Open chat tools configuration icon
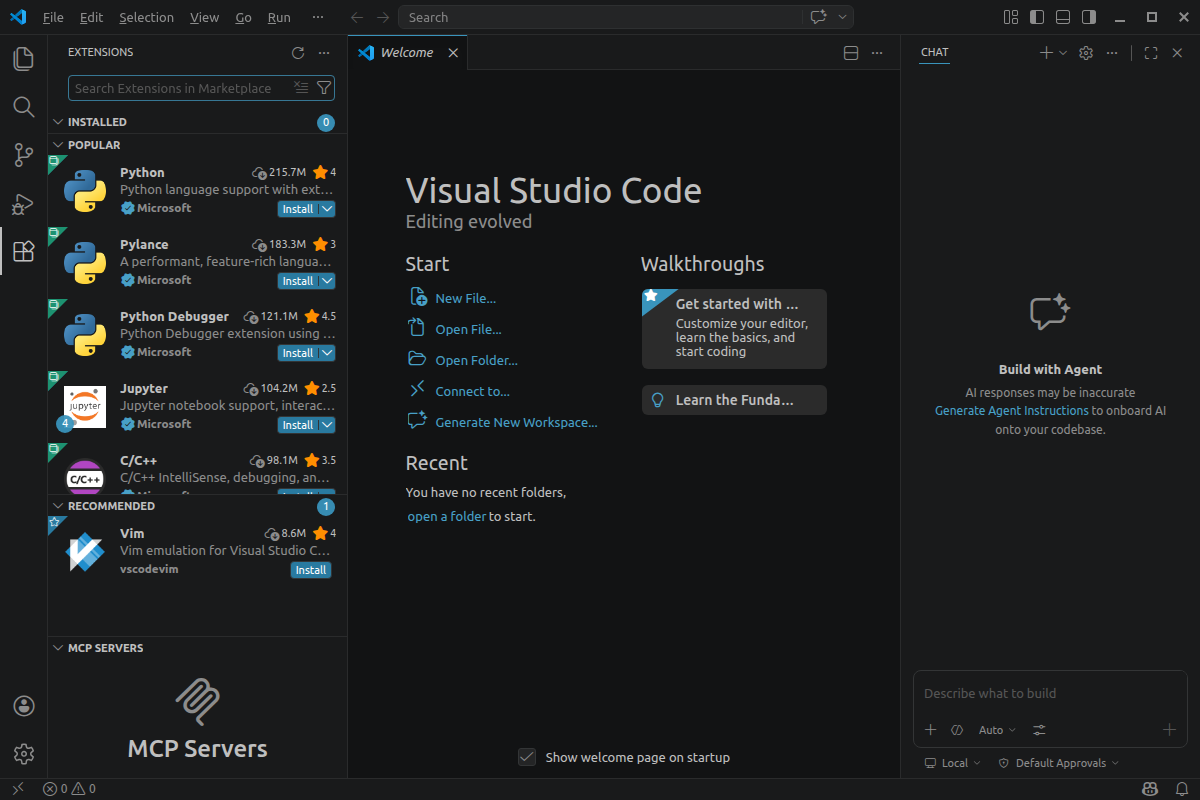The height and width of the screenshot is (800, 1200). click(1040, 730)
